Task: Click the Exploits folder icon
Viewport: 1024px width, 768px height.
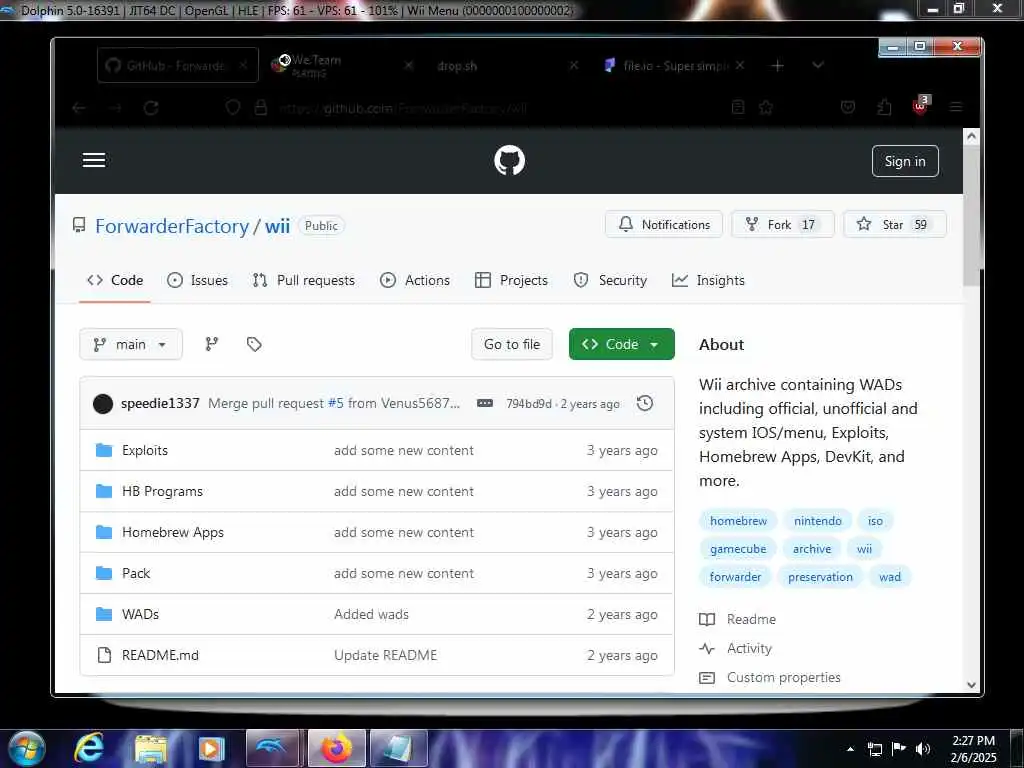Action: (104, 450)
